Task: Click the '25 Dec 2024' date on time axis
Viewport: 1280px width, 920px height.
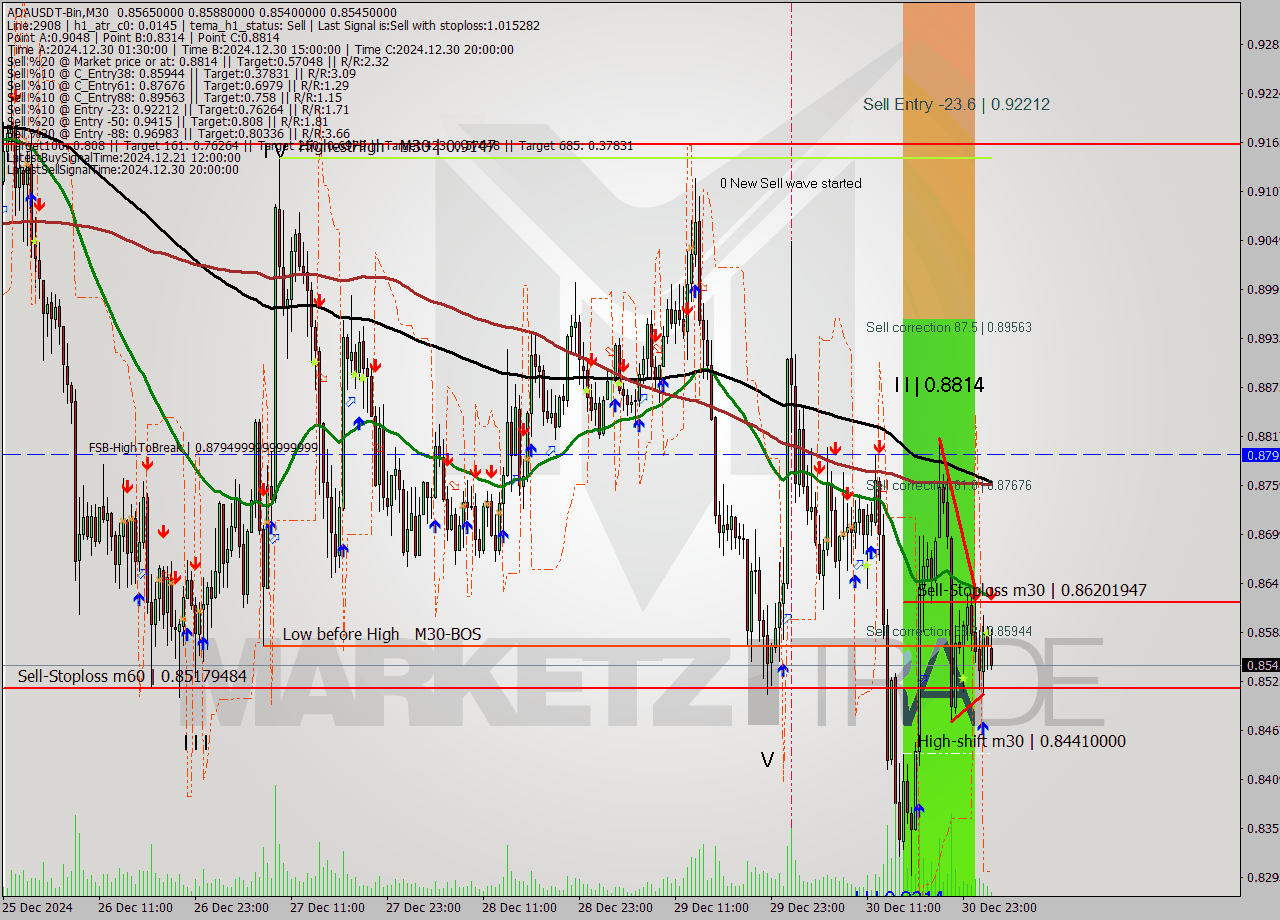Action: (37, 908)
